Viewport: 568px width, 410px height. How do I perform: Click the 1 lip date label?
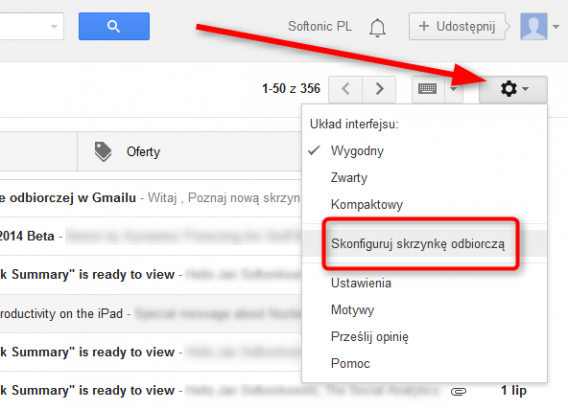click(x=514, y=390)
